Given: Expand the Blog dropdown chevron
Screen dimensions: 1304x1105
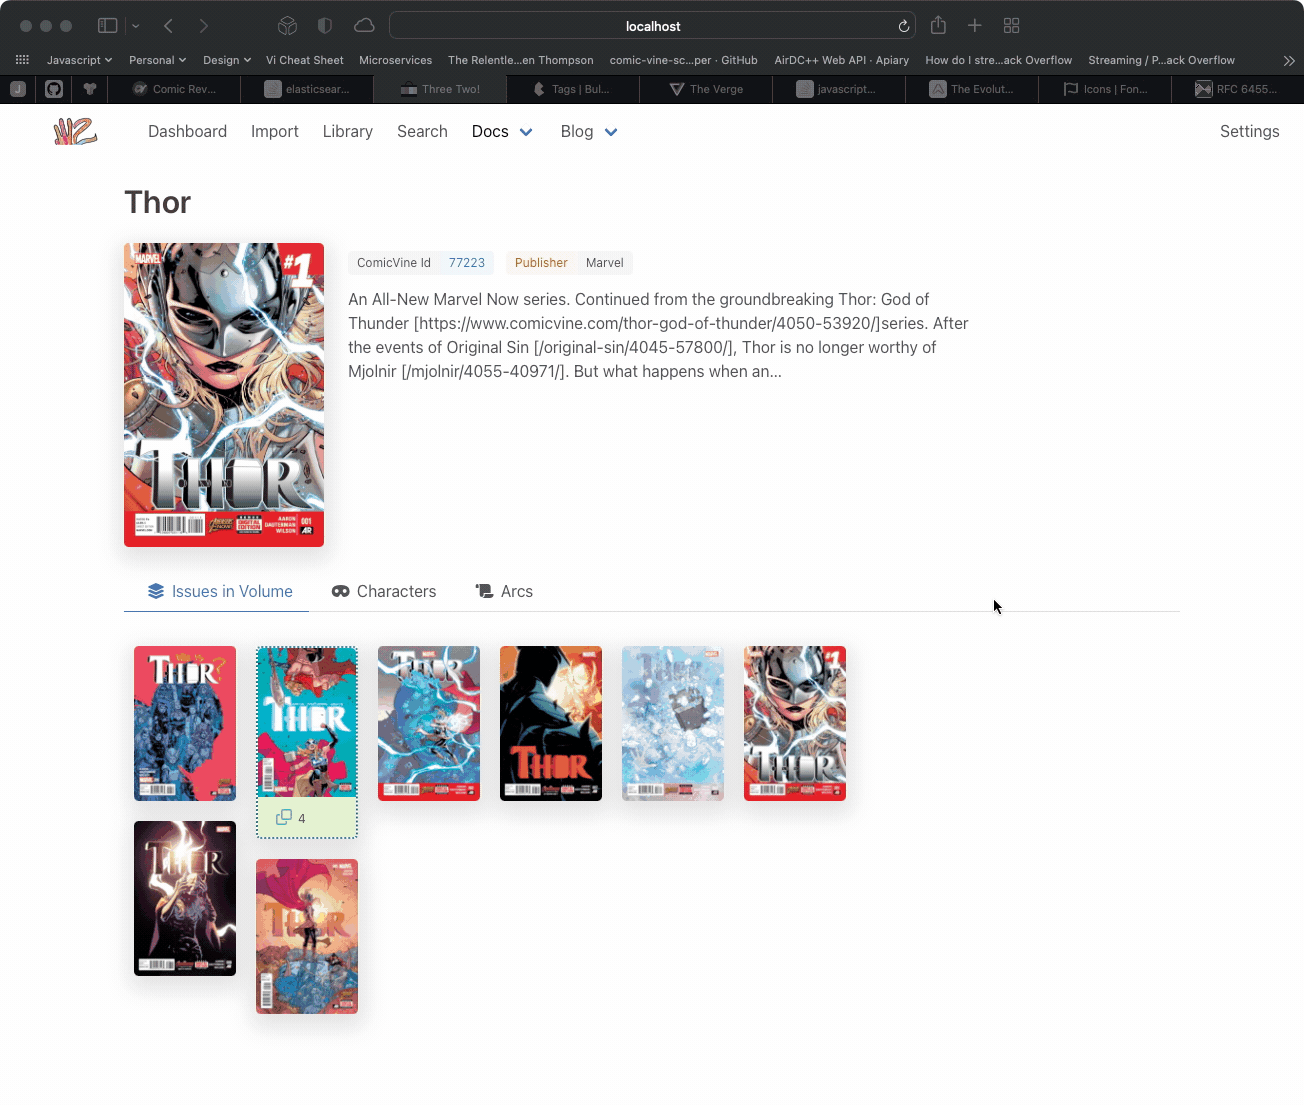Looking at the screenshot, I should (x=611, y=132).
